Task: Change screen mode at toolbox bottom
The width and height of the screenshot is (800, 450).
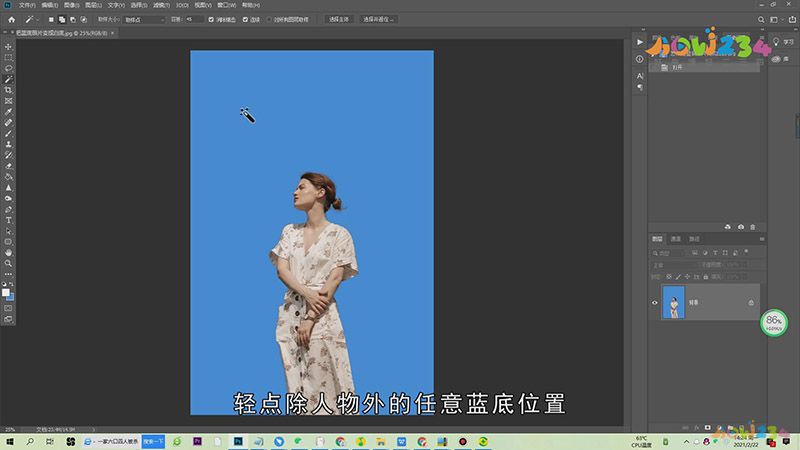Action: click(x=8, y=319)
